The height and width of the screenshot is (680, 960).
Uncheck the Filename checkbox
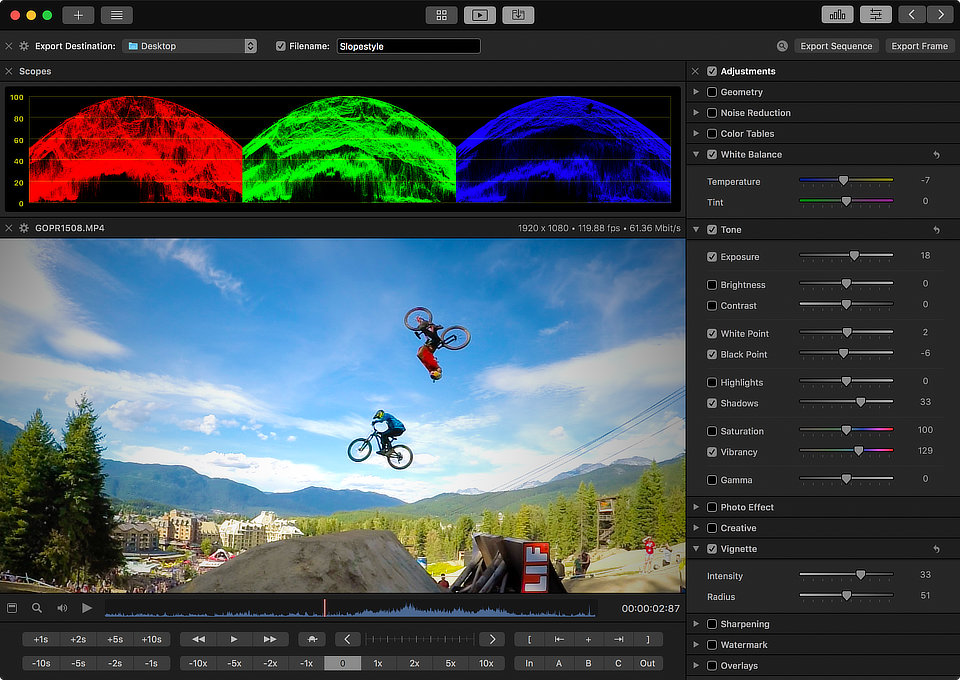281,46
